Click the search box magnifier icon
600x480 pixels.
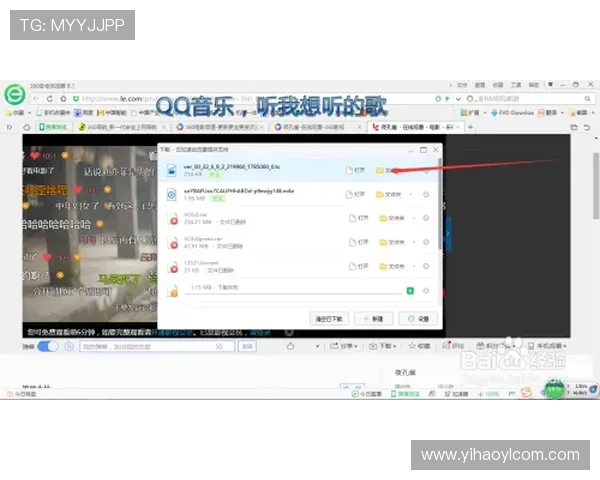587,99
